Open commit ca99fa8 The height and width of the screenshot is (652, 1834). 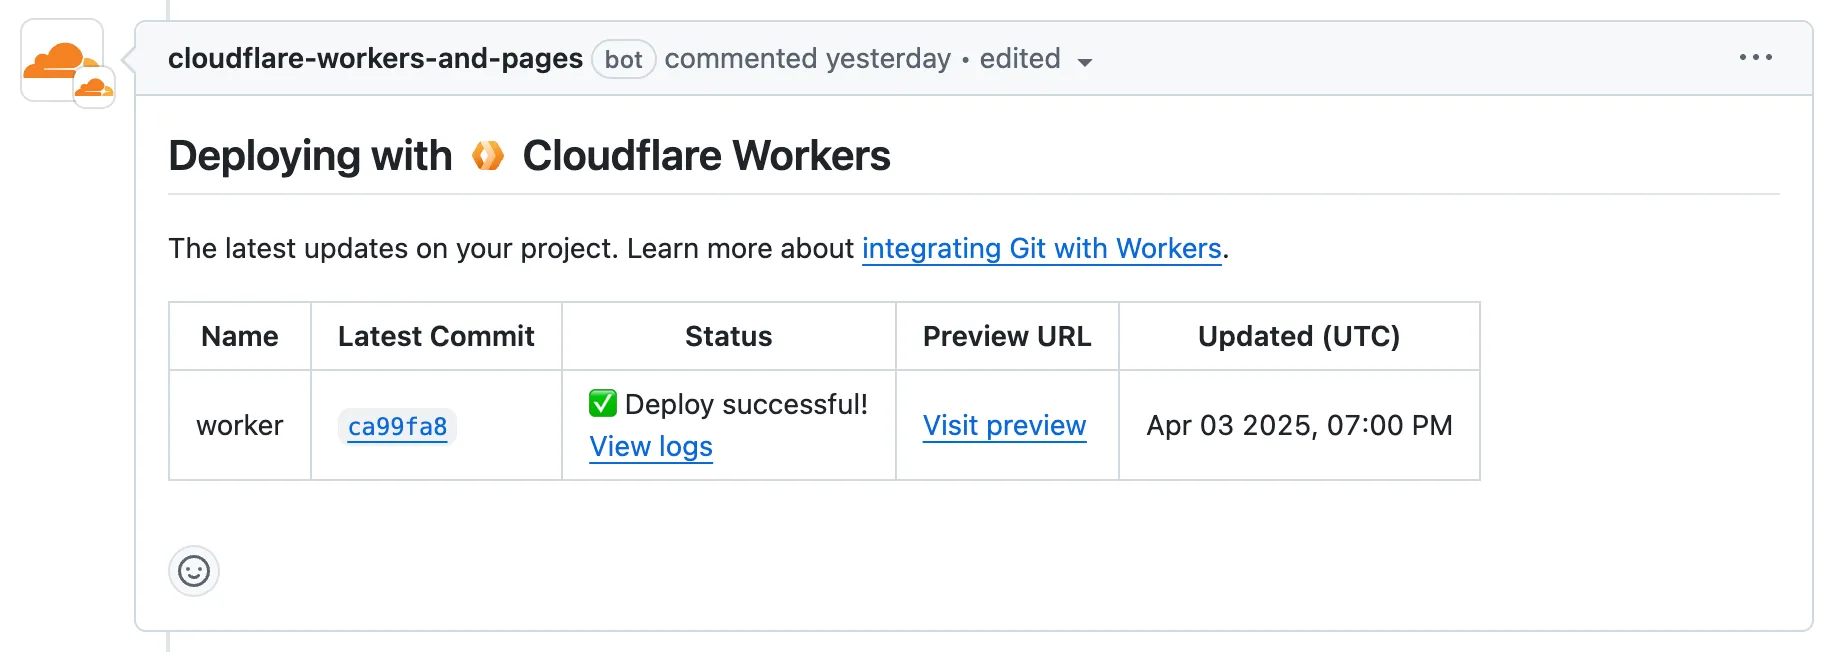point(397,427)
